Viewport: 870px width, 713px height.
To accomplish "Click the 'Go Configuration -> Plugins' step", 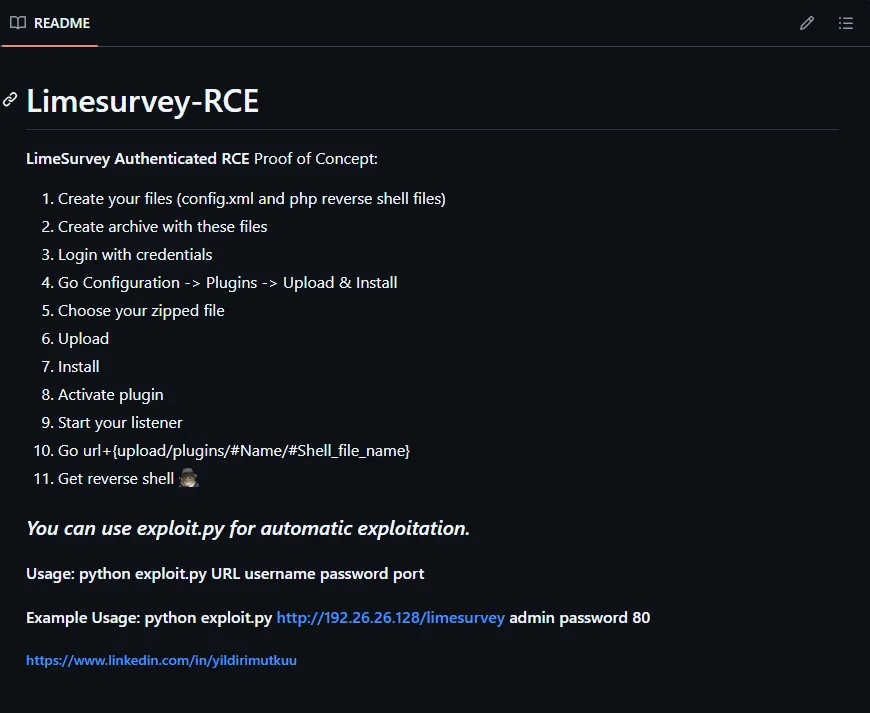I will (x=227, y=283).
